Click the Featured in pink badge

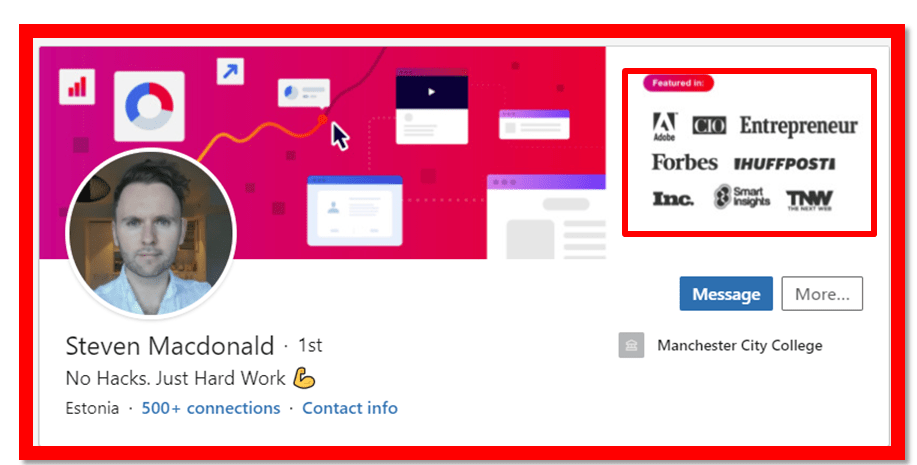[x=678, y=83]
